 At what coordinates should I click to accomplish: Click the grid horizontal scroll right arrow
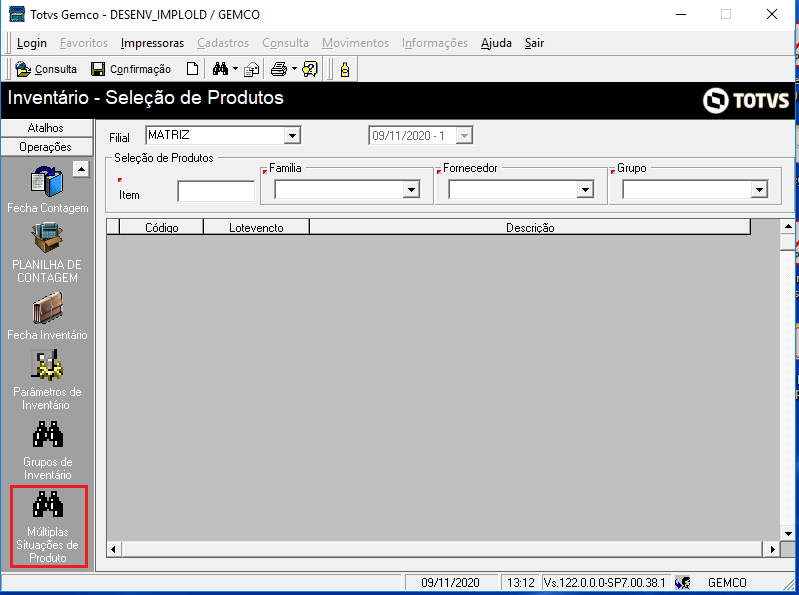(x=772, y=549)
